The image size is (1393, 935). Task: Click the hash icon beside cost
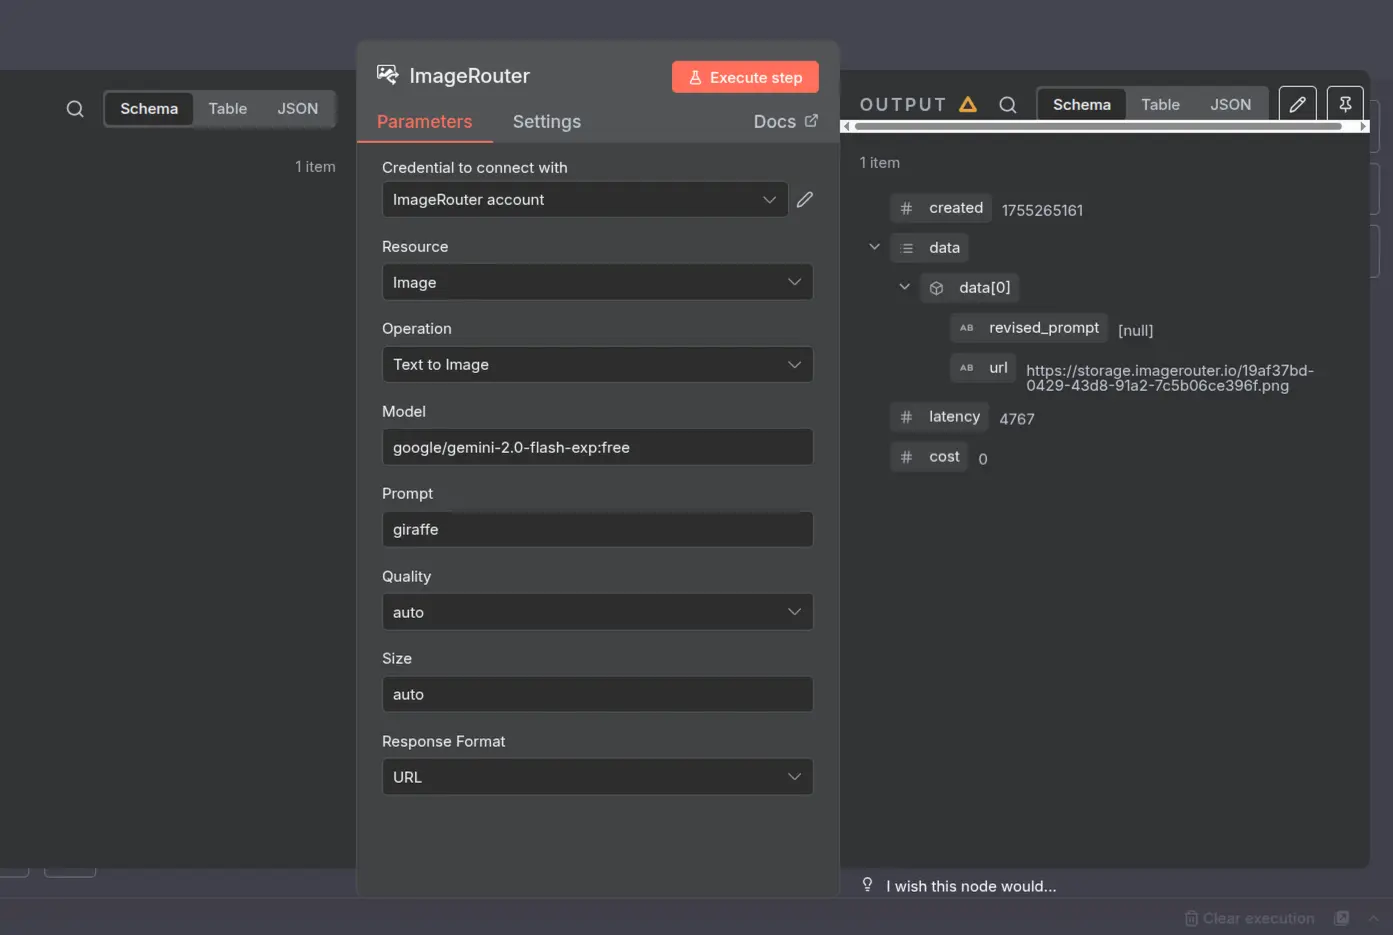906,457
